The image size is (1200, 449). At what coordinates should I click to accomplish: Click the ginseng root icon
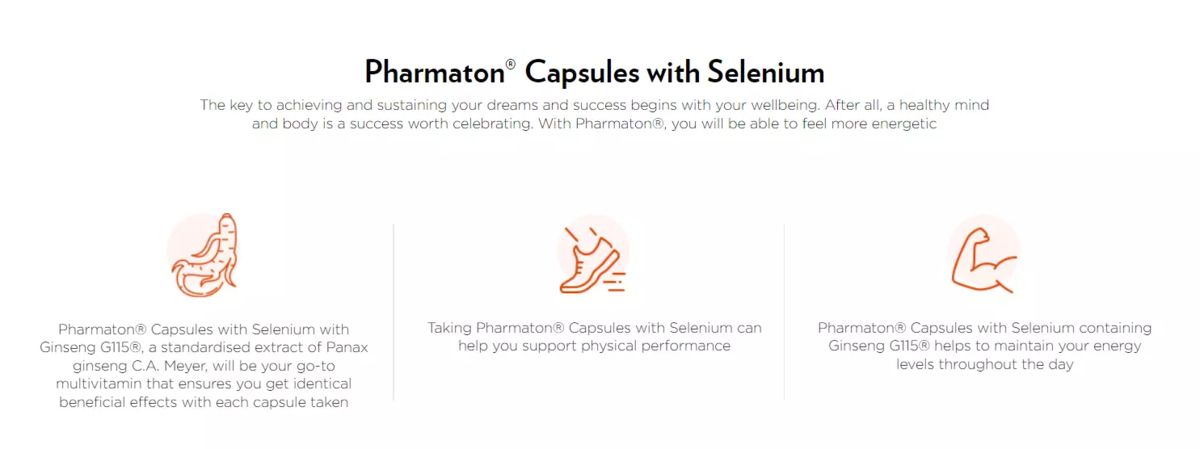click(203, 256)
